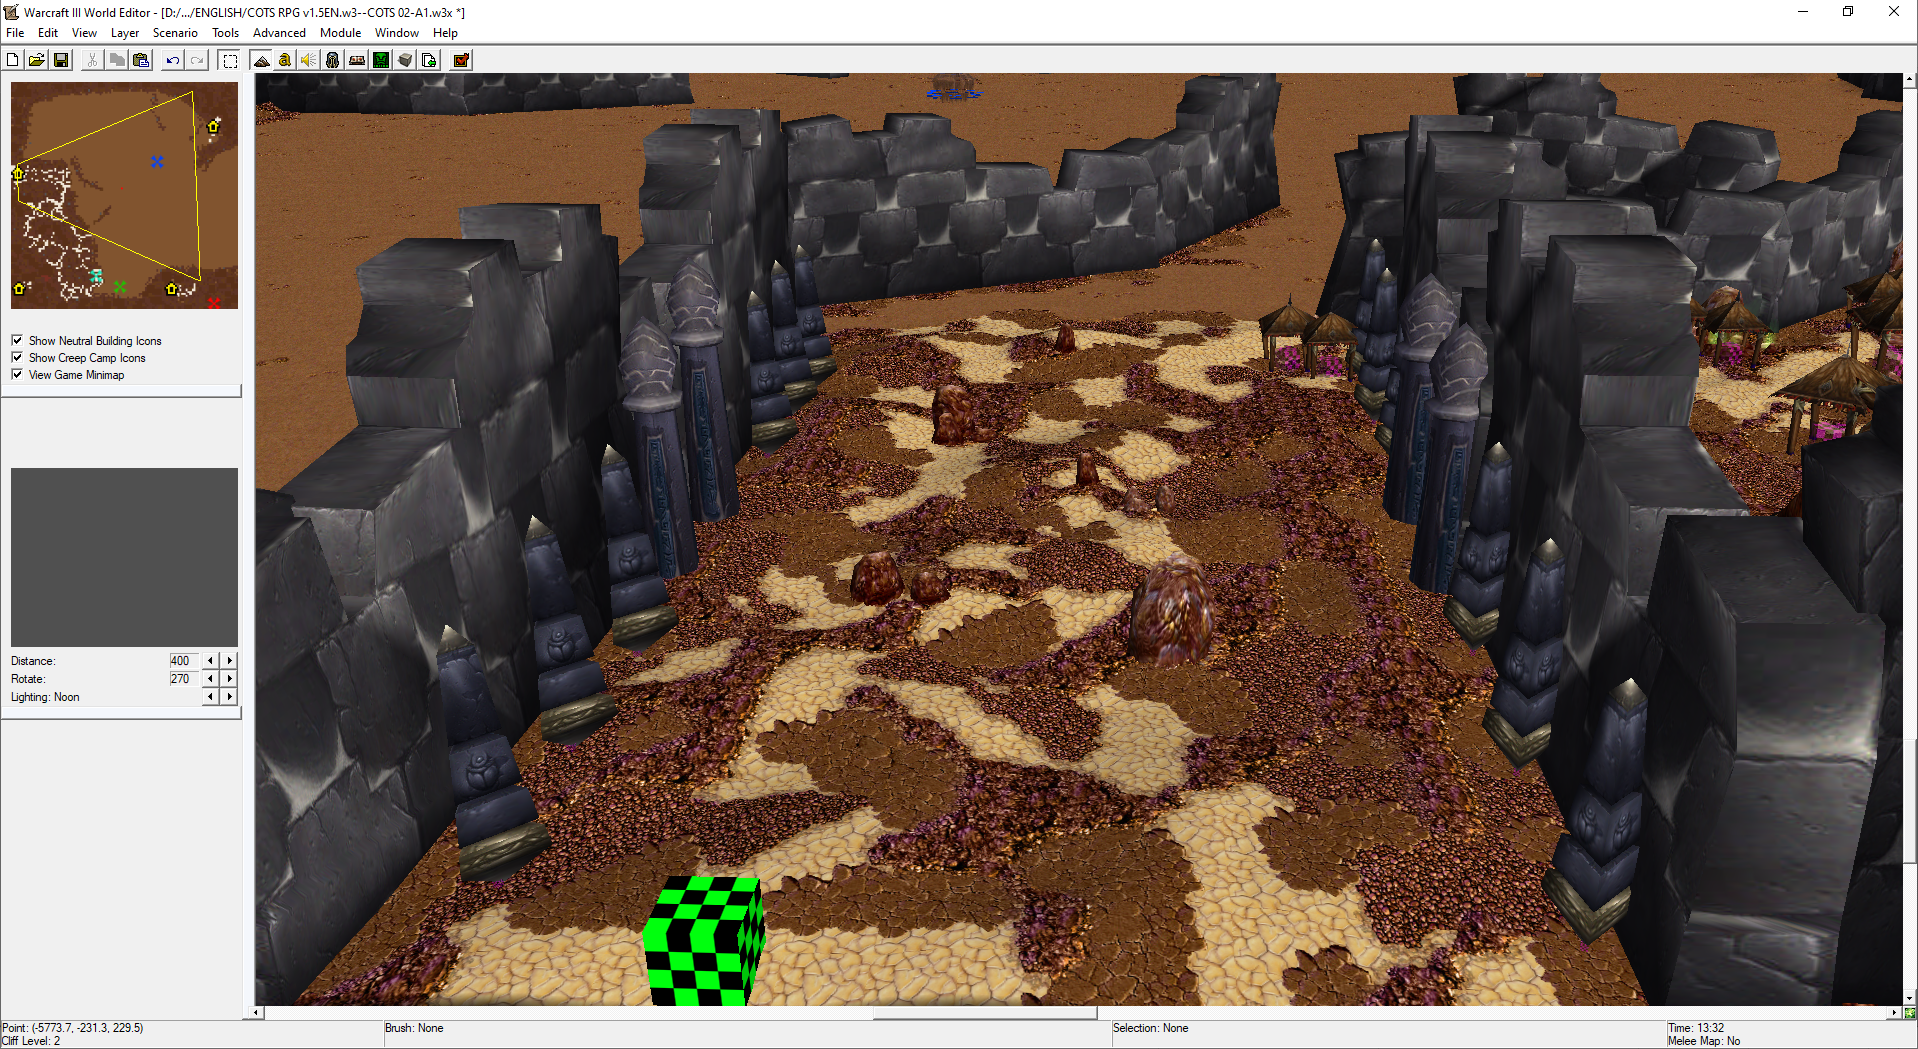The height and width of the screenshot is (1049, 1918).
Task: Open the Edit menu
Action: (48, 33)
